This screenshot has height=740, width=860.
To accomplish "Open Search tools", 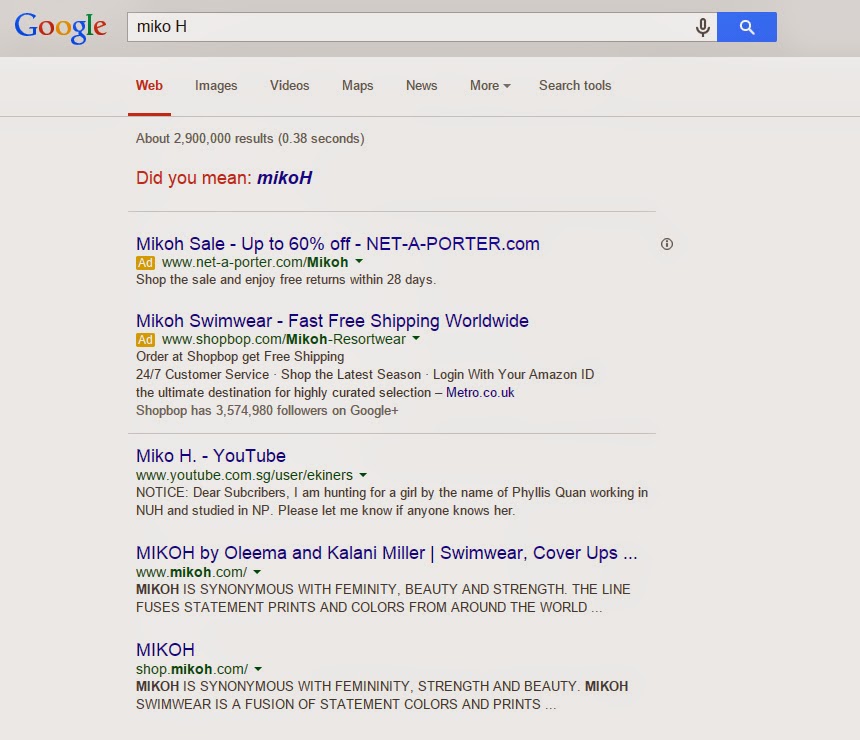I will (575, 86).
